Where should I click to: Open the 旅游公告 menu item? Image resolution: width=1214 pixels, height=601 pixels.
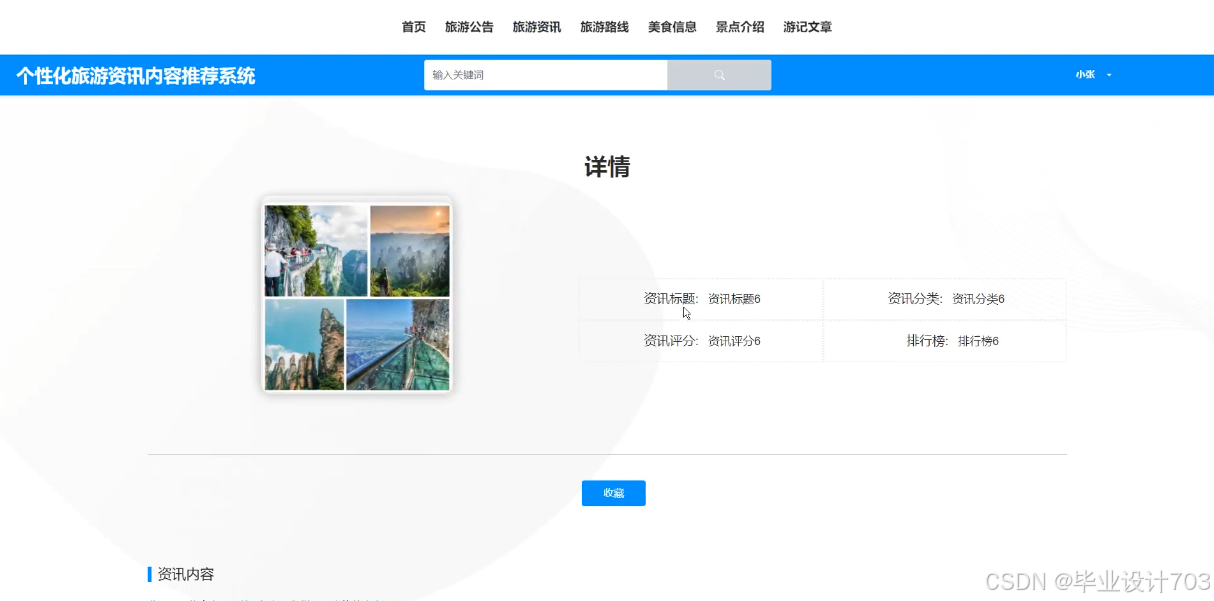(469, 27)
